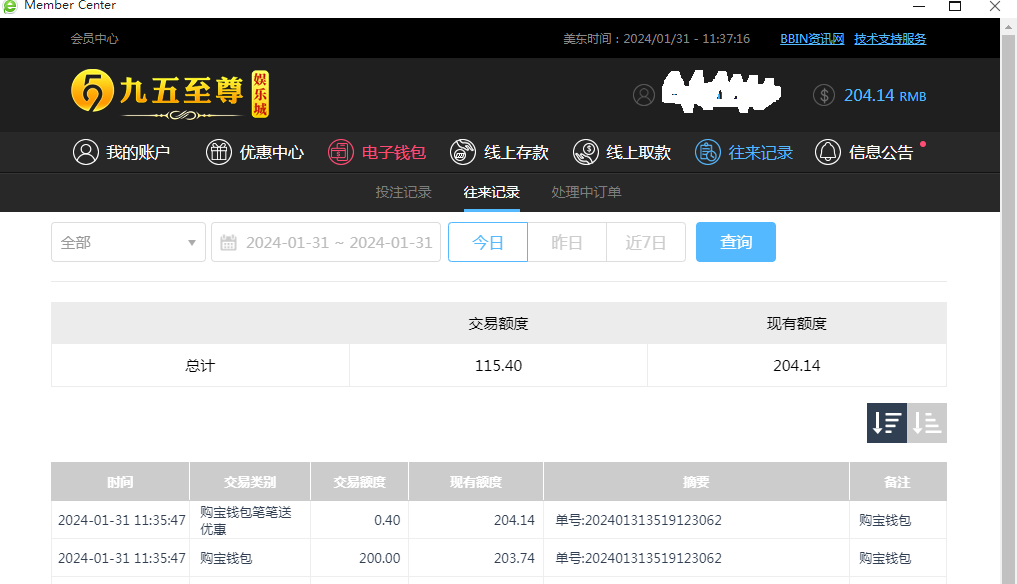Open 往来记录 records icon

point(708,152)
